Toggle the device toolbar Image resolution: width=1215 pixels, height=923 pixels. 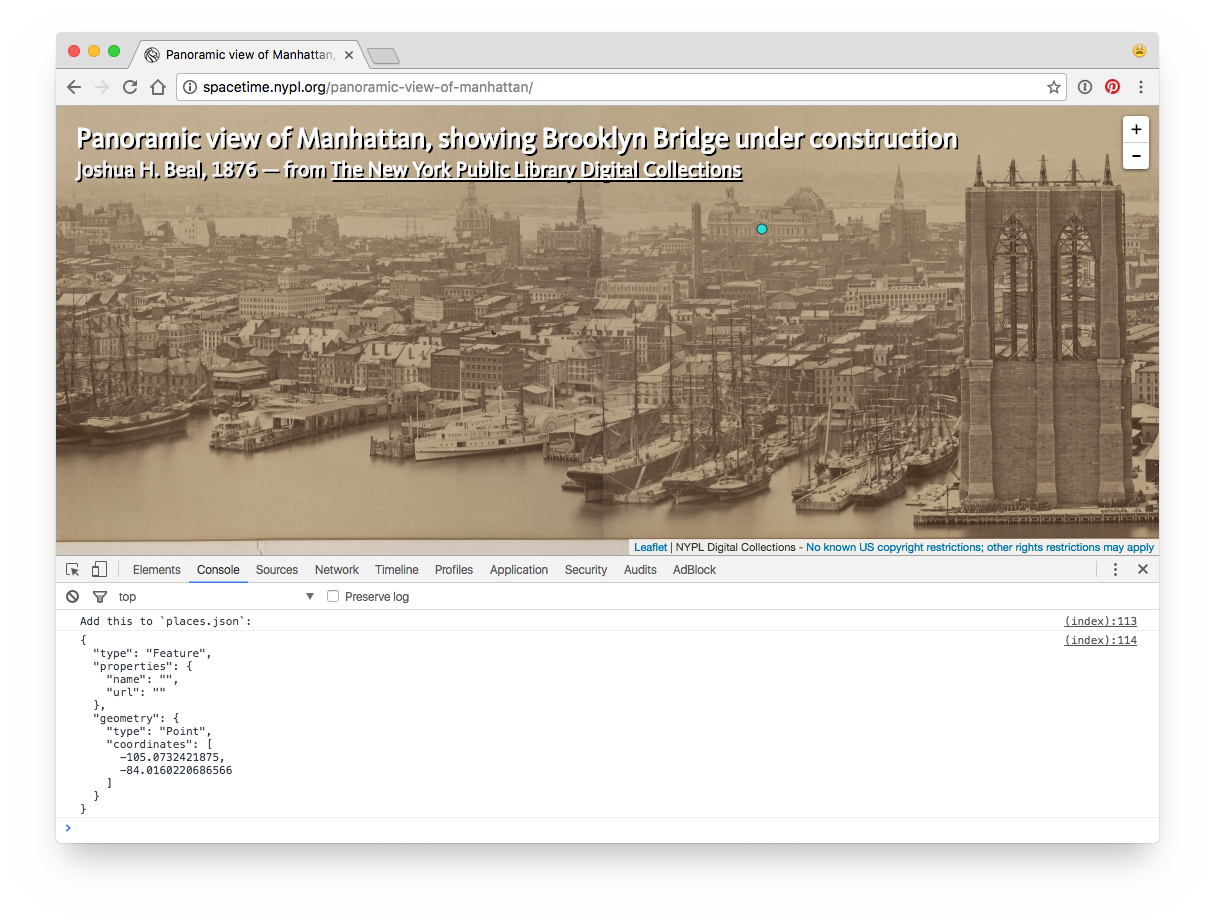point(99,570)
